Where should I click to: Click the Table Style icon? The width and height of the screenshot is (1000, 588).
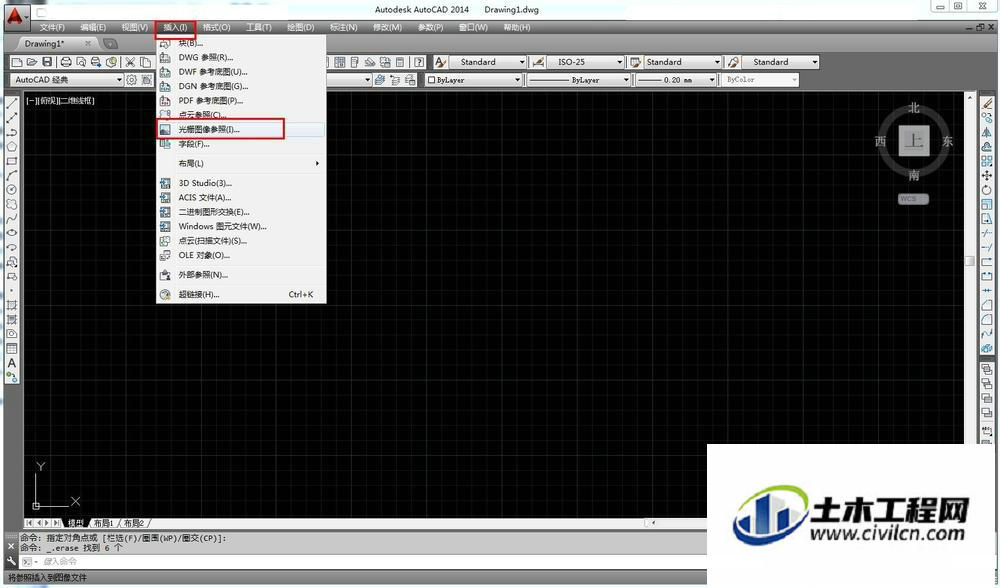click(x=635, y=62)
